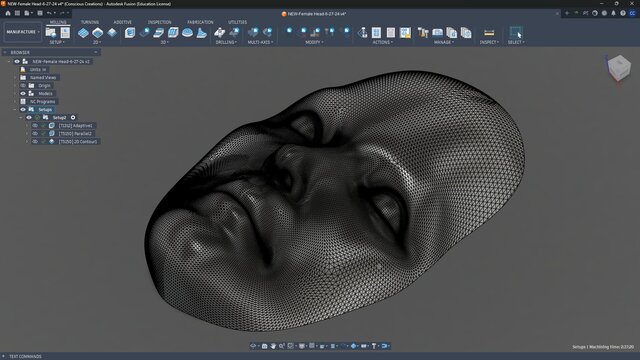Toggle visibility eye of Setup2
Screen dimensions: 640x360
[x=29, y=118]
